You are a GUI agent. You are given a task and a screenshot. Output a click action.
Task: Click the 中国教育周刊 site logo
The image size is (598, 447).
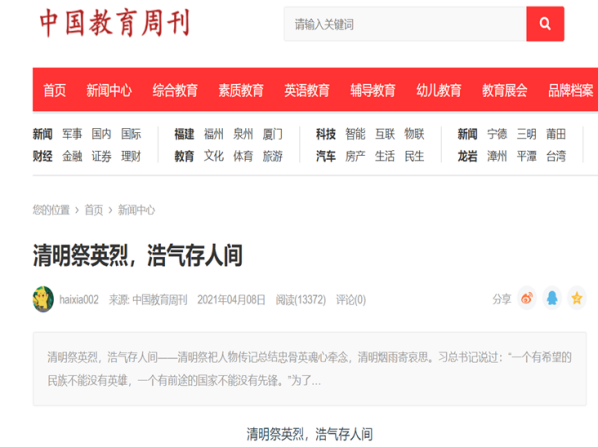[x=115, y=23]
